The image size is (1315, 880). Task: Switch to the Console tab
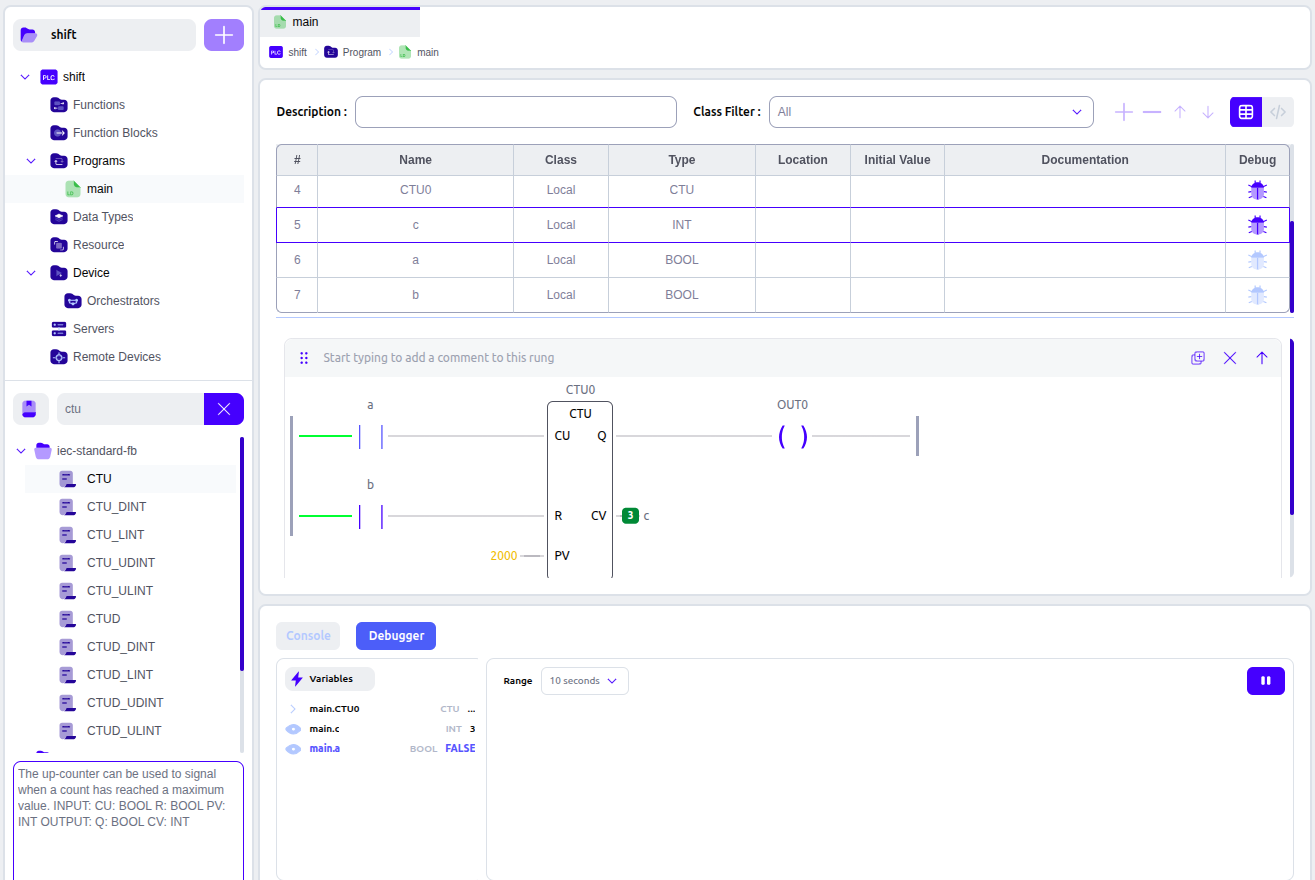[x=308, y=636]
